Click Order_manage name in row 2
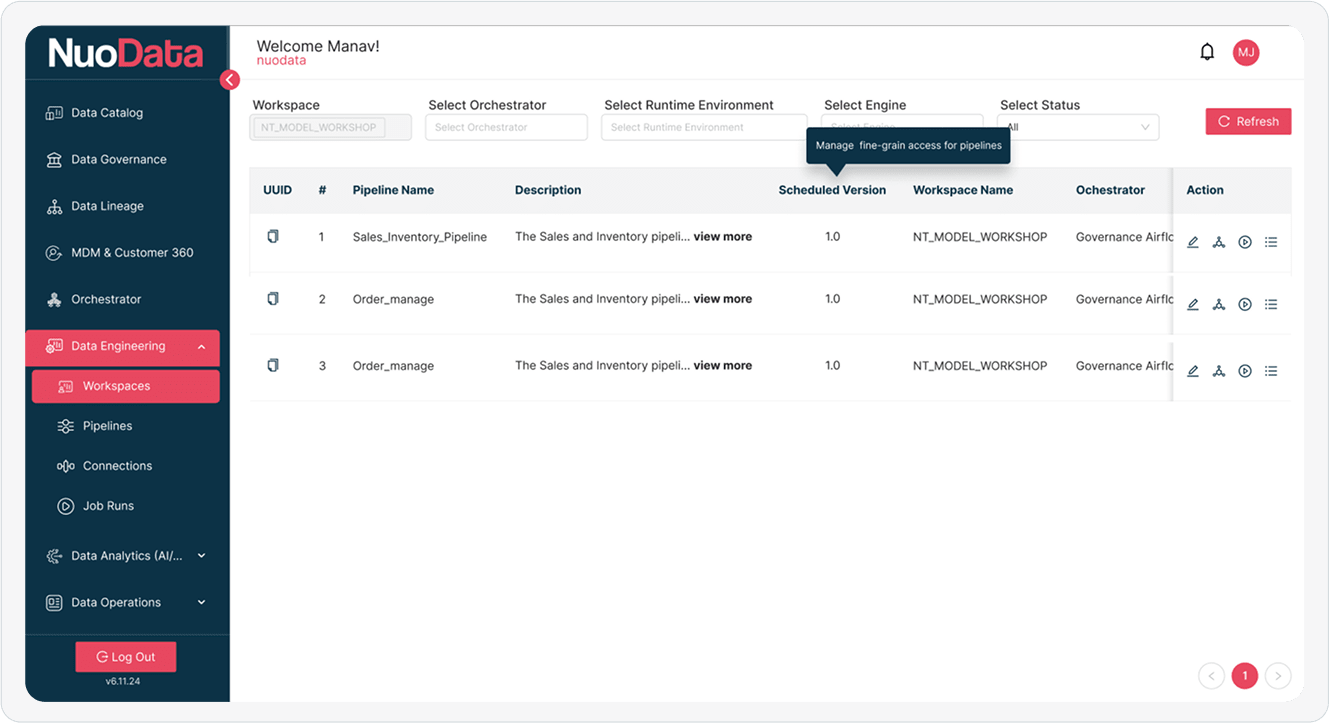 [393, 299]
